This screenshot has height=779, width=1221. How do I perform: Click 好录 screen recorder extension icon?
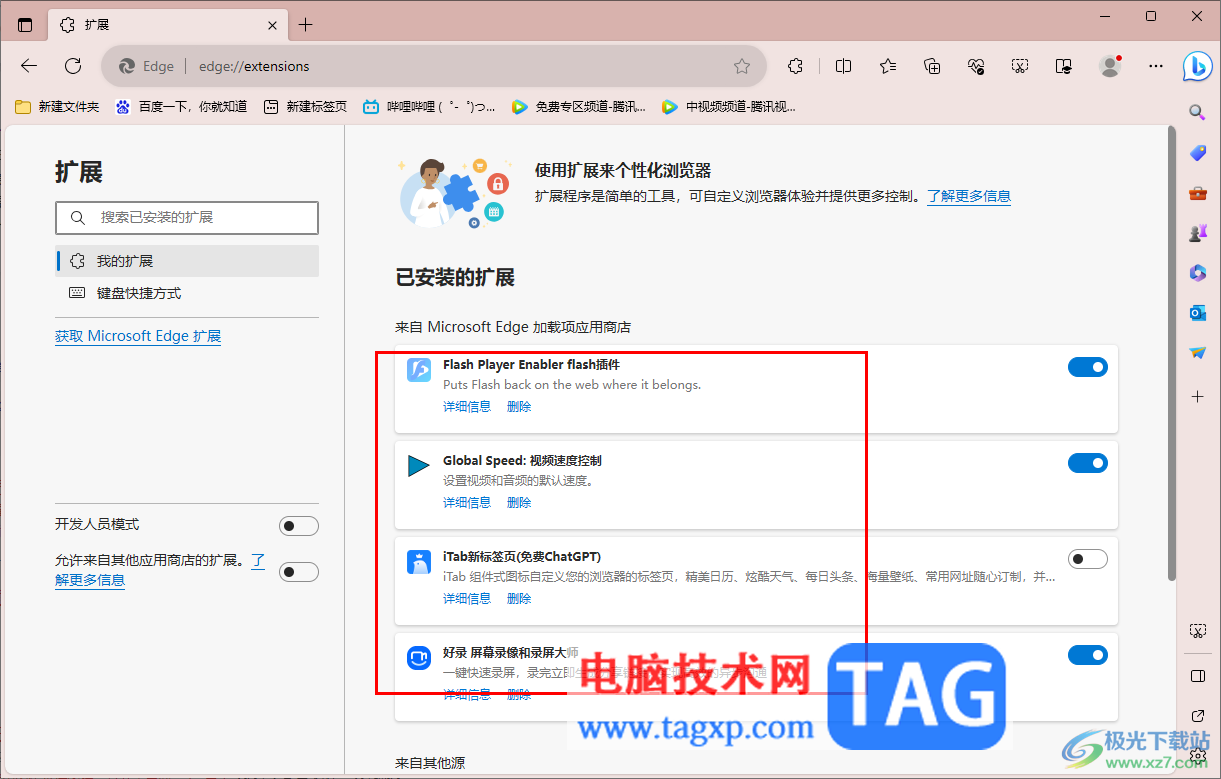click(x=418, y=658)
